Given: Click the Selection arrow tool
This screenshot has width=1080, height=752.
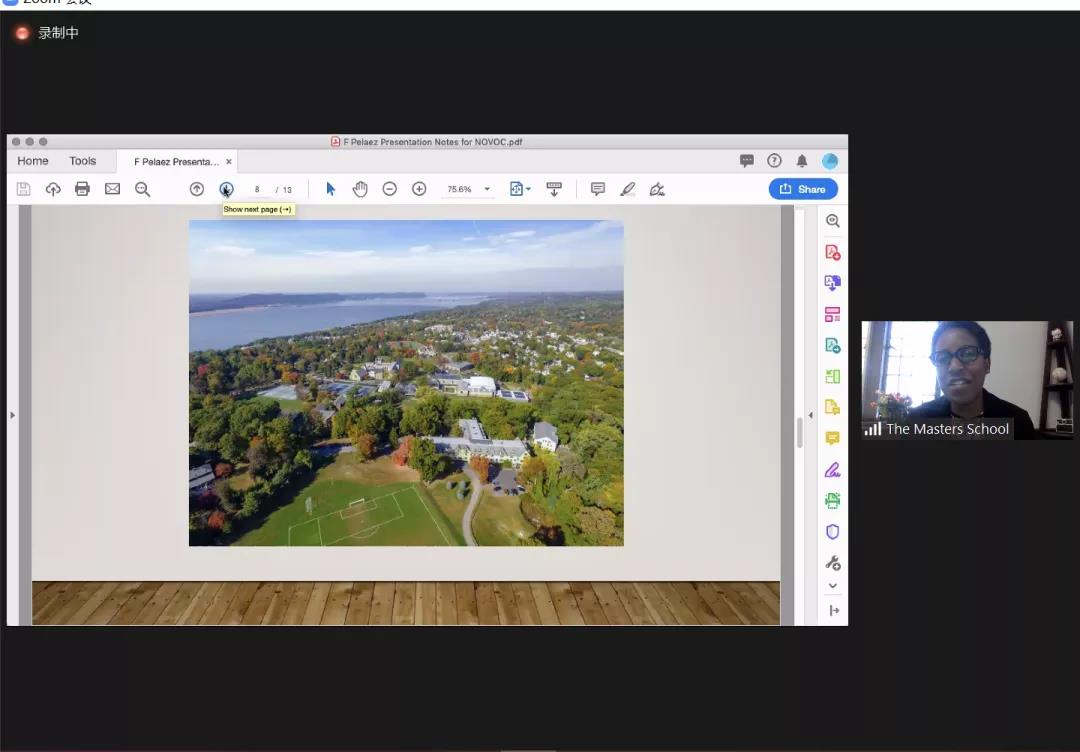Looking at the screenshot, I should 331,189.
